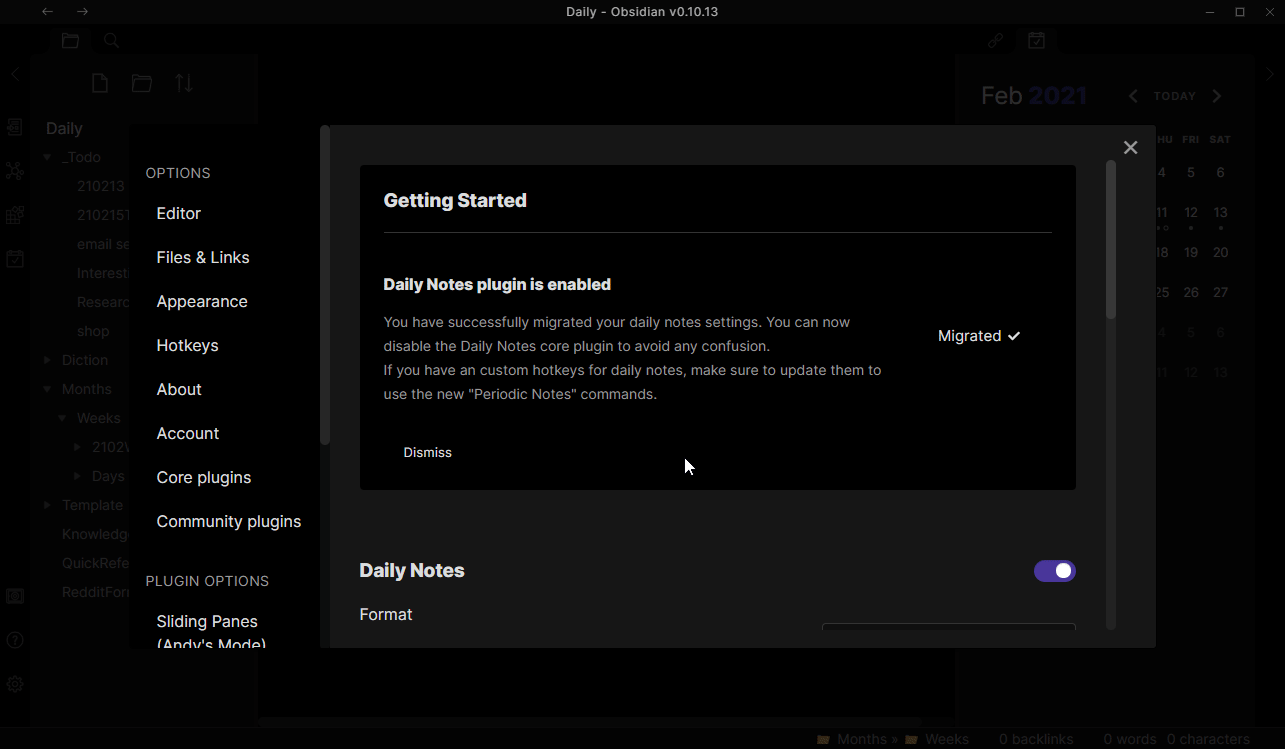Open the About section

click(179, 389)
